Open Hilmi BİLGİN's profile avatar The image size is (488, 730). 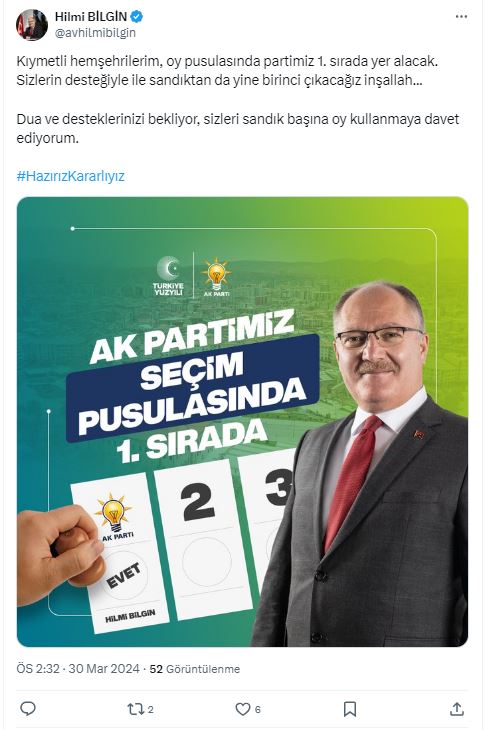pyautogui.click(x=32, y=25)
